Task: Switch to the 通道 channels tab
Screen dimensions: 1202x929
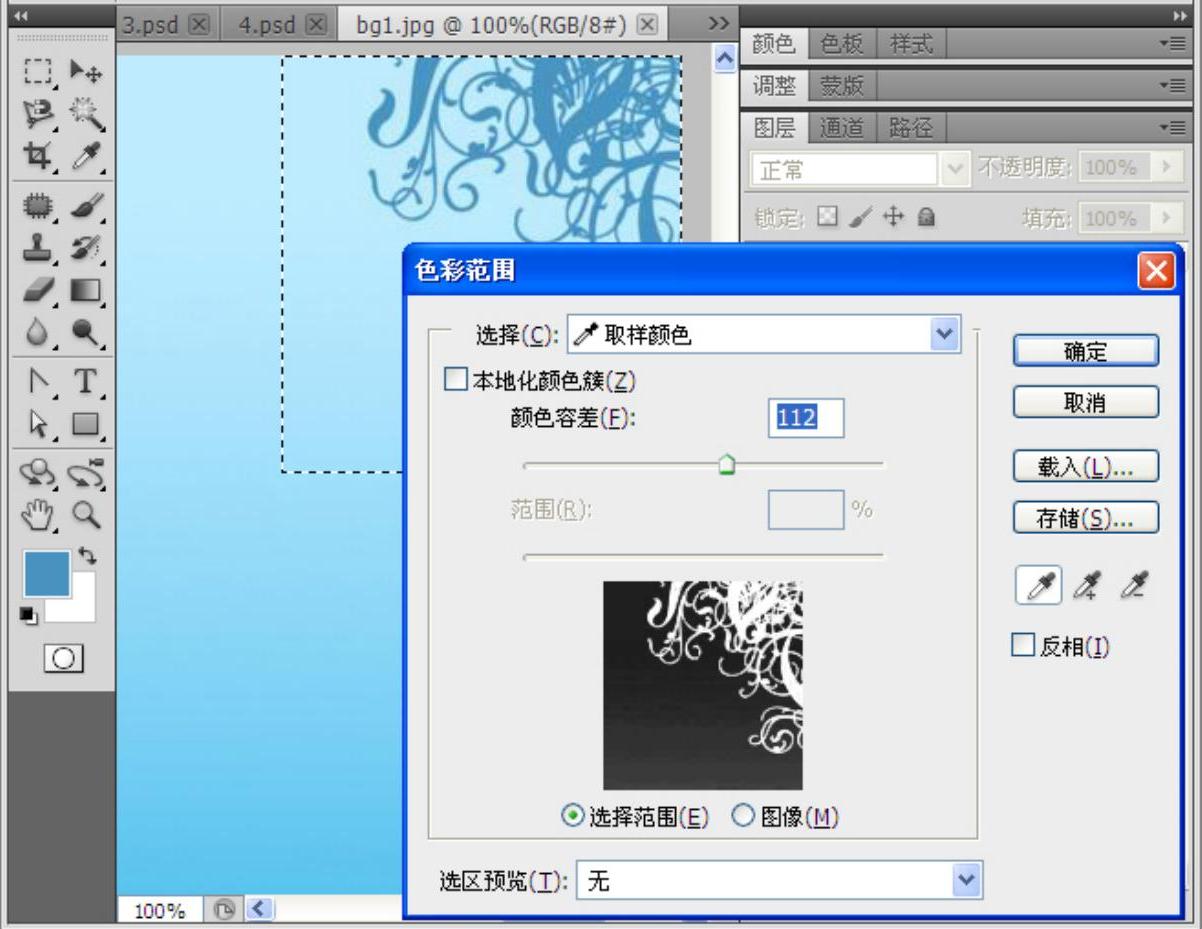Action: click(841, 127)
